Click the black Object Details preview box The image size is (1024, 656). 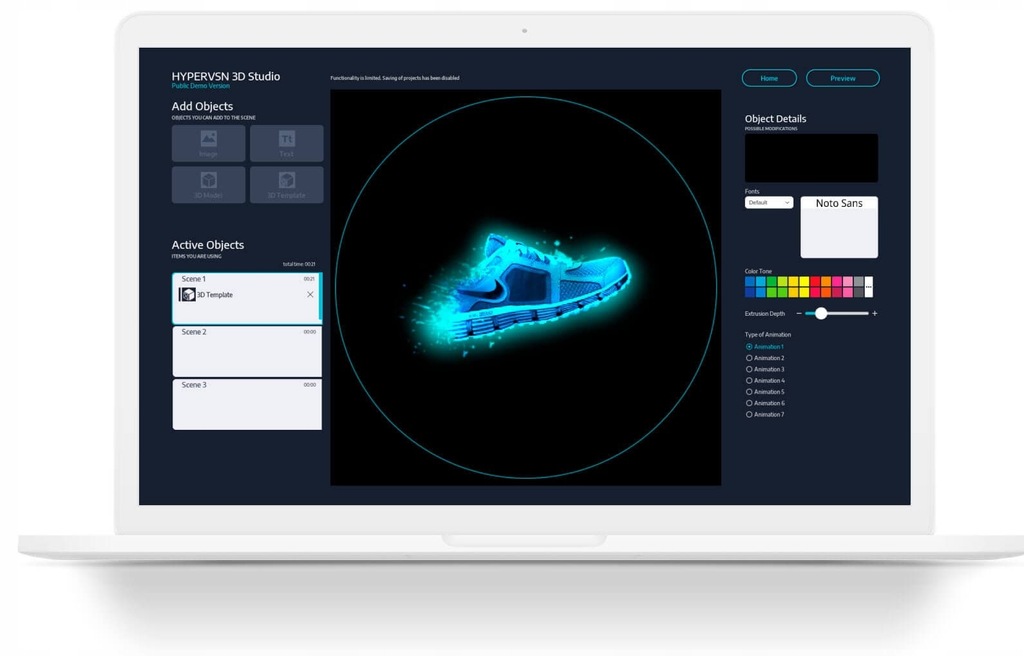click(811, 158)
